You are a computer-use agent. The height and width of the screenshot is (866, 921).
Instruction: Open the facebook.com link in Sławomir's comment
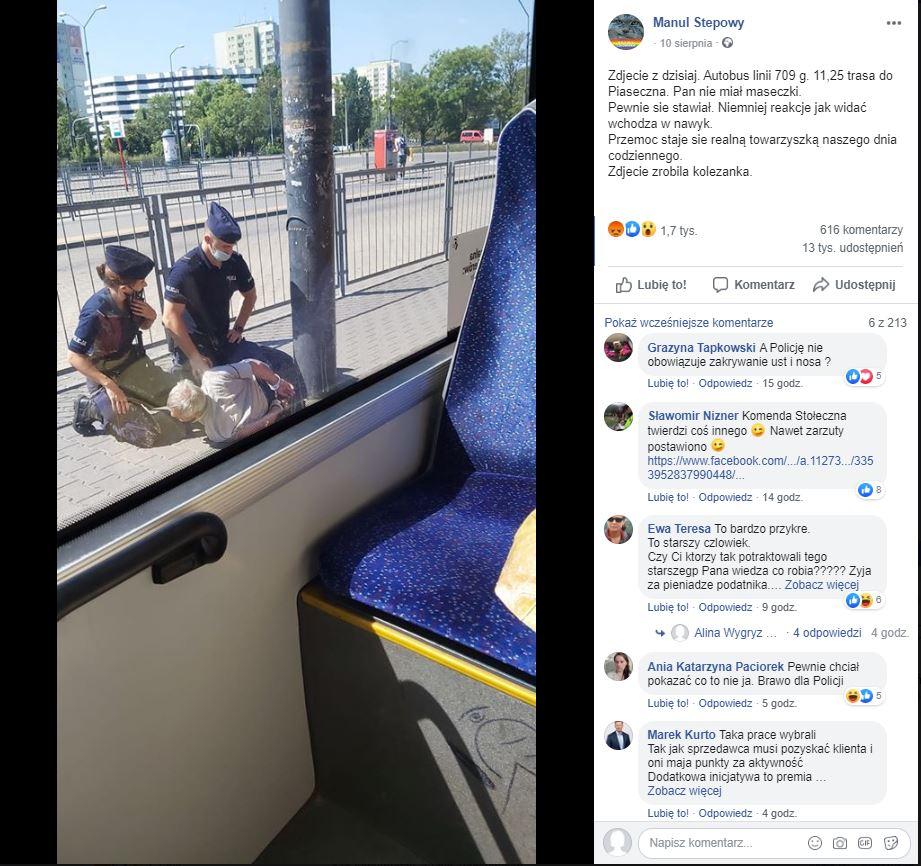click(760, 468)
